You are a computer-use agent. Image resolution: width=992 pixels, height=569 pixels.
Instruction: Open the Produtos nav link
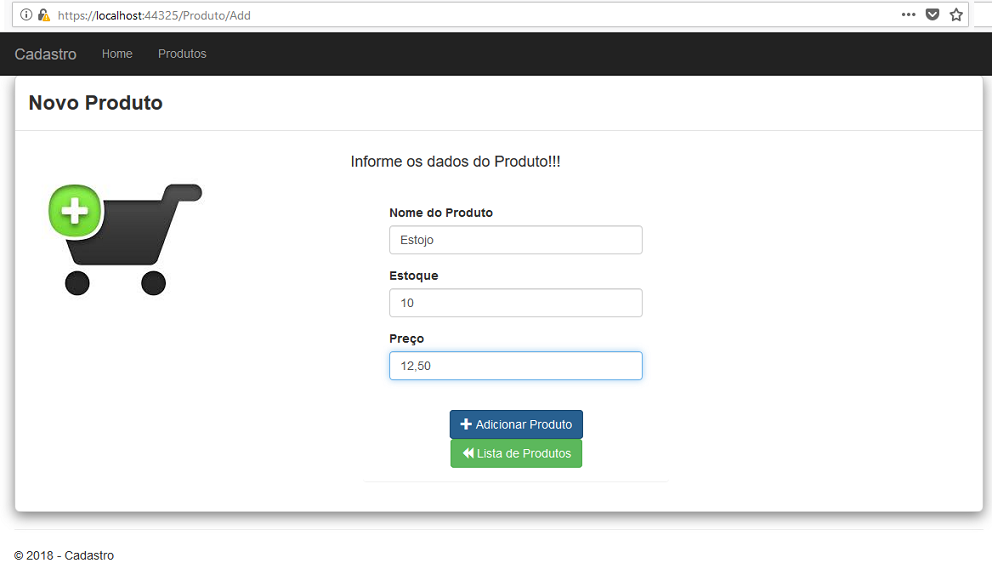click(182, 54)
